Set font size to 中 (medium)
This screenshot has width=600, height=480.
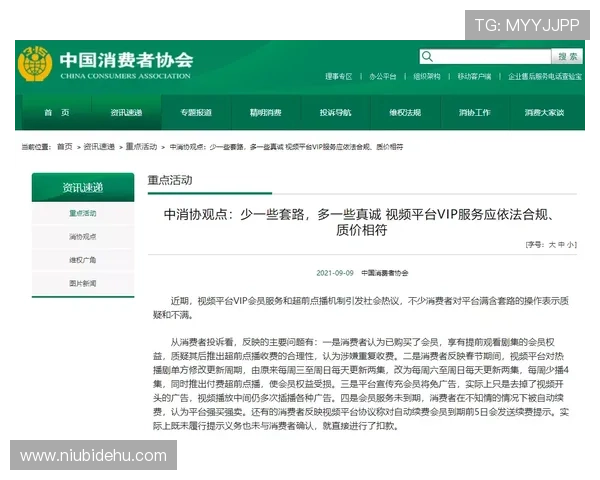[561, 245]
